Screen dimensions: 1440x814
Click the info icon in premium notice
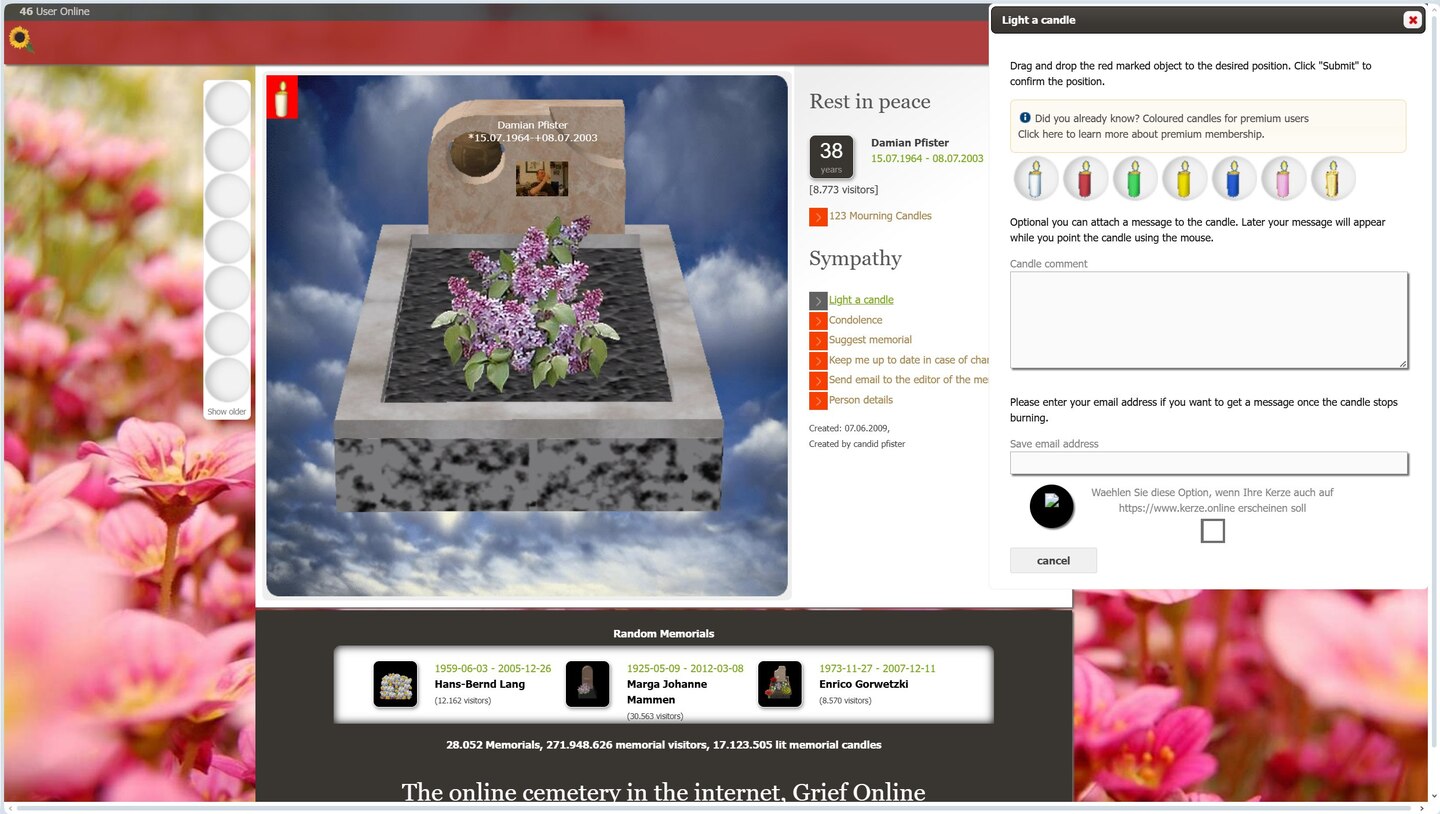coord(1025,117)
